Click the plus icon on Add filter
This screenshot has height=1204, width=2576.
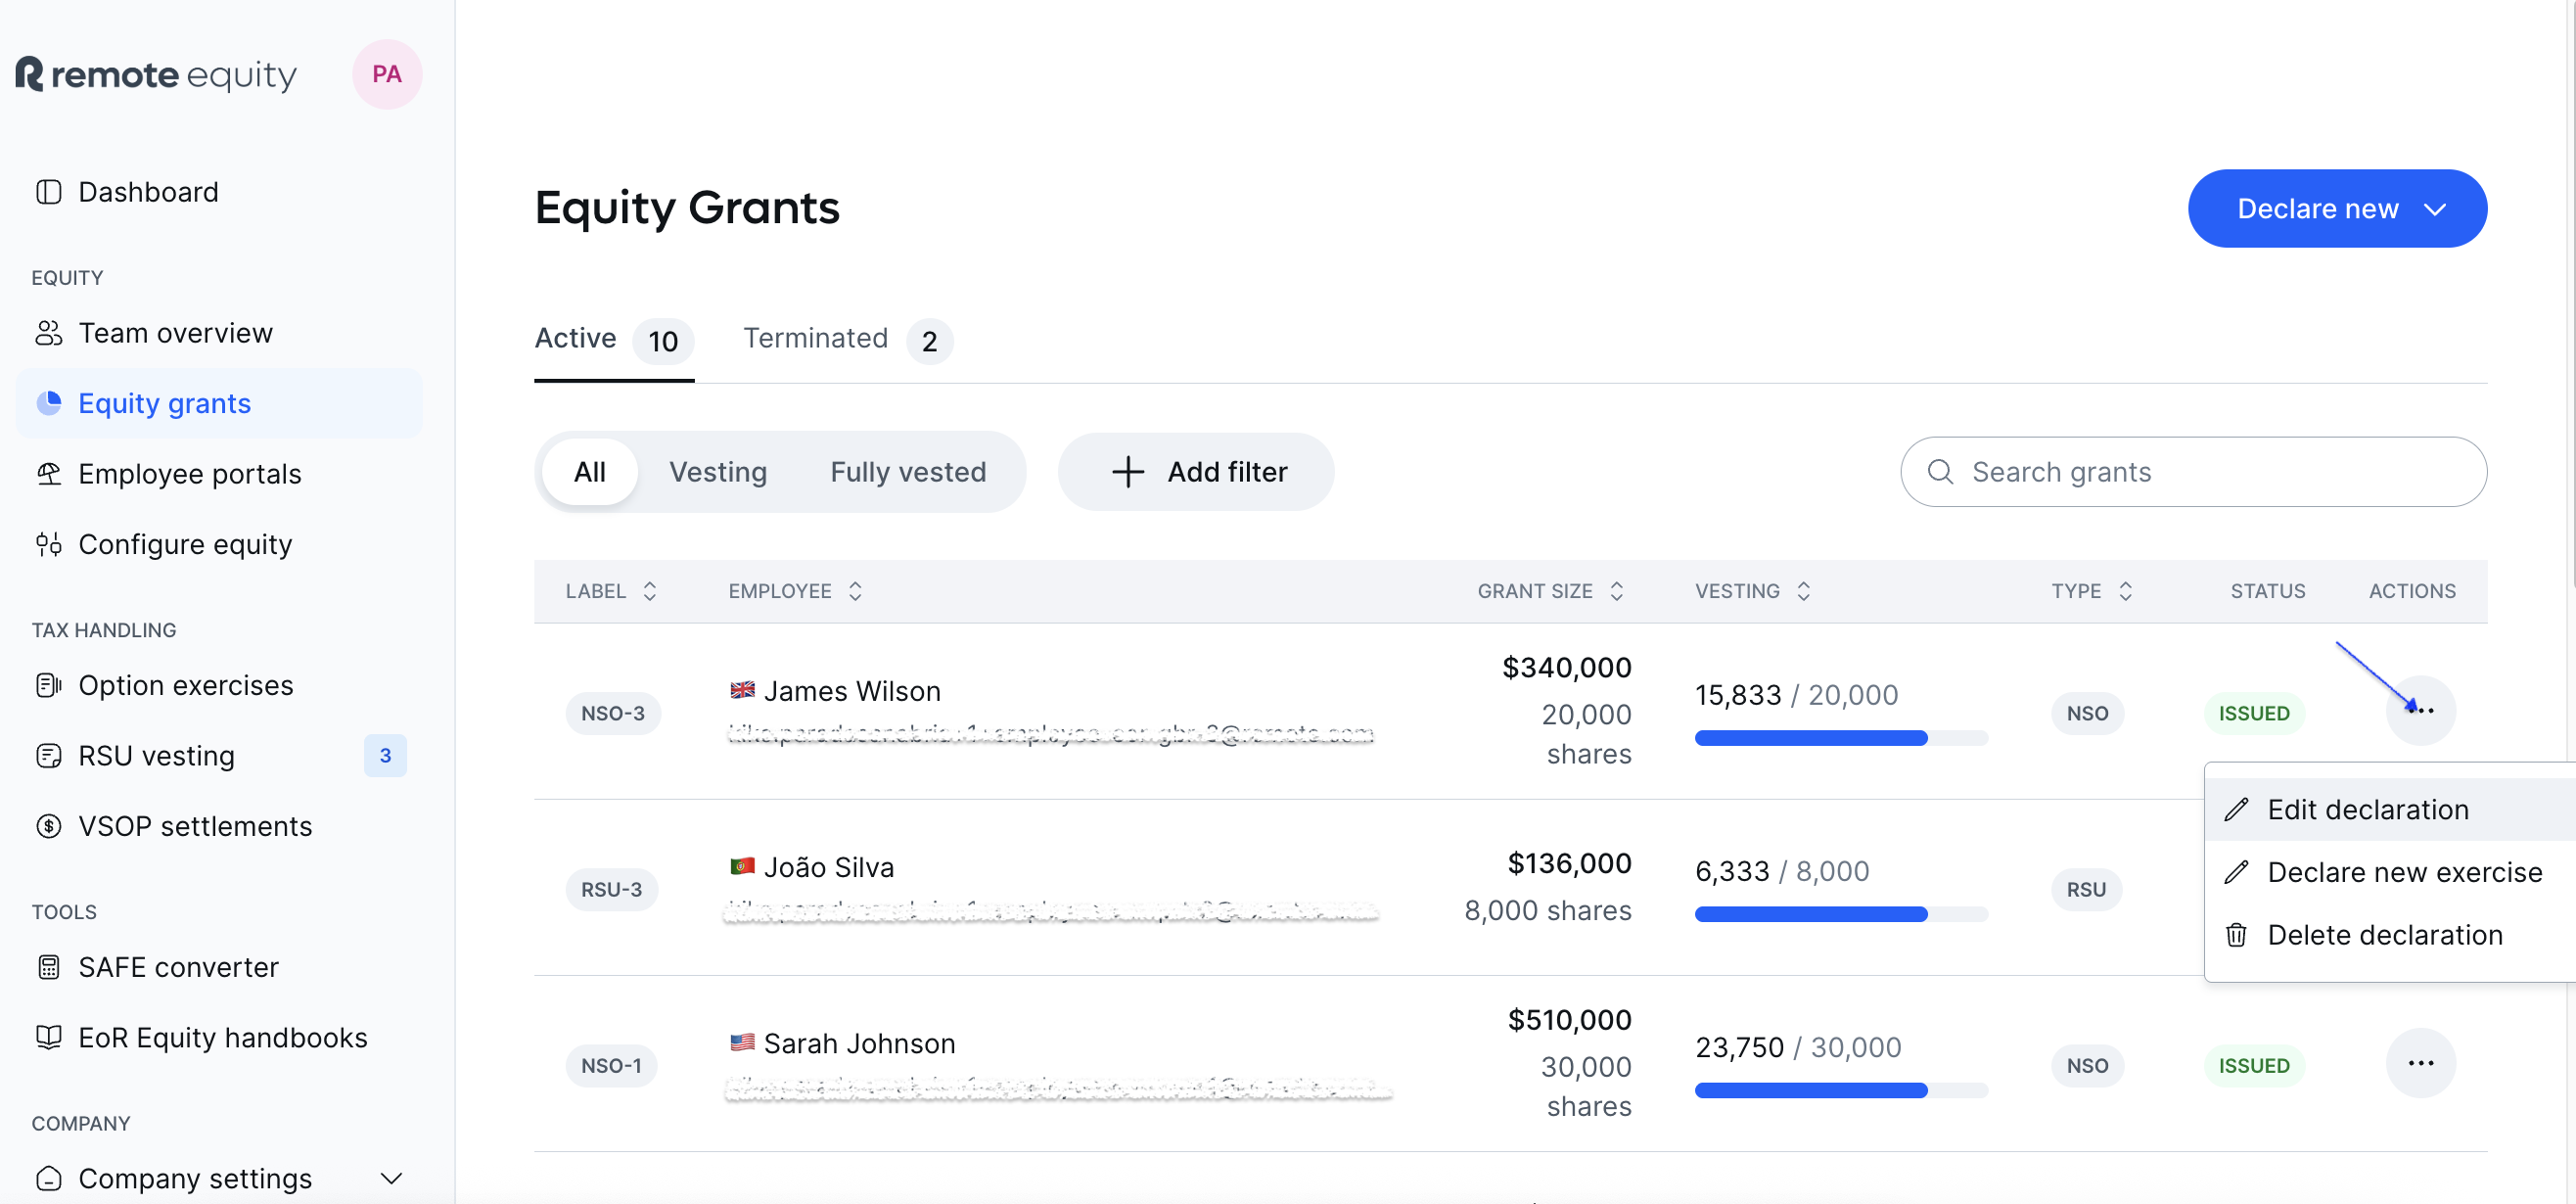1128,472
